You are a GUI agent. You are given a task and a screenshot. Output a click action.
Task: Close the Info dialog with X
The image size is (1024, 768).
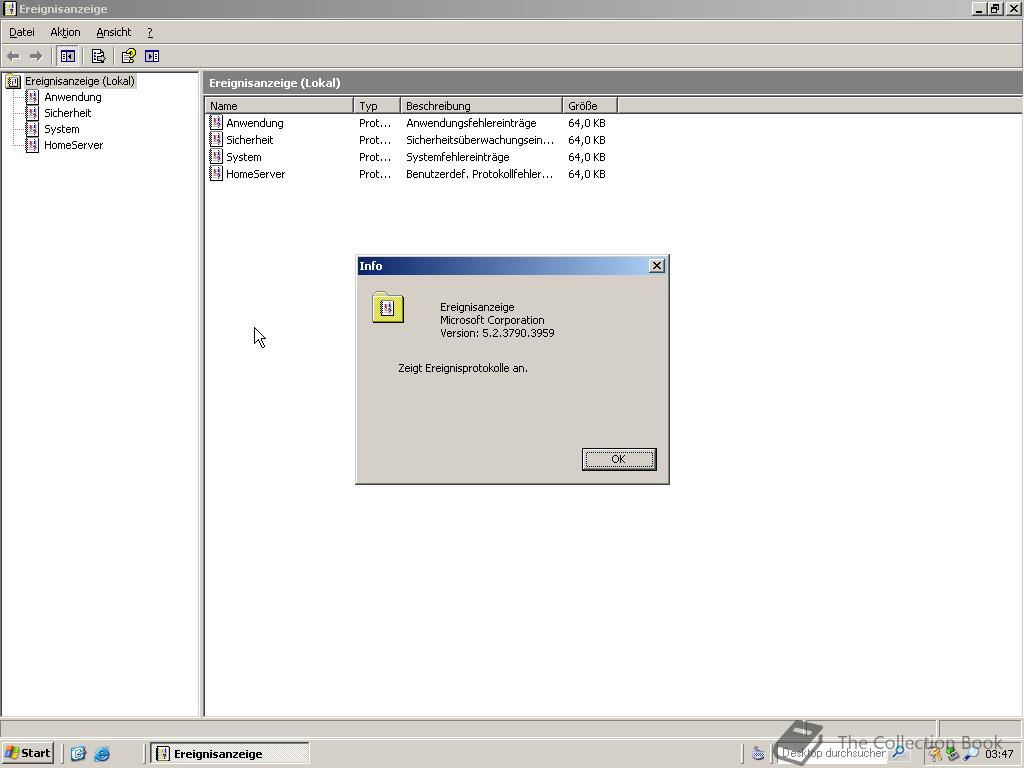(x=657, y=265)
